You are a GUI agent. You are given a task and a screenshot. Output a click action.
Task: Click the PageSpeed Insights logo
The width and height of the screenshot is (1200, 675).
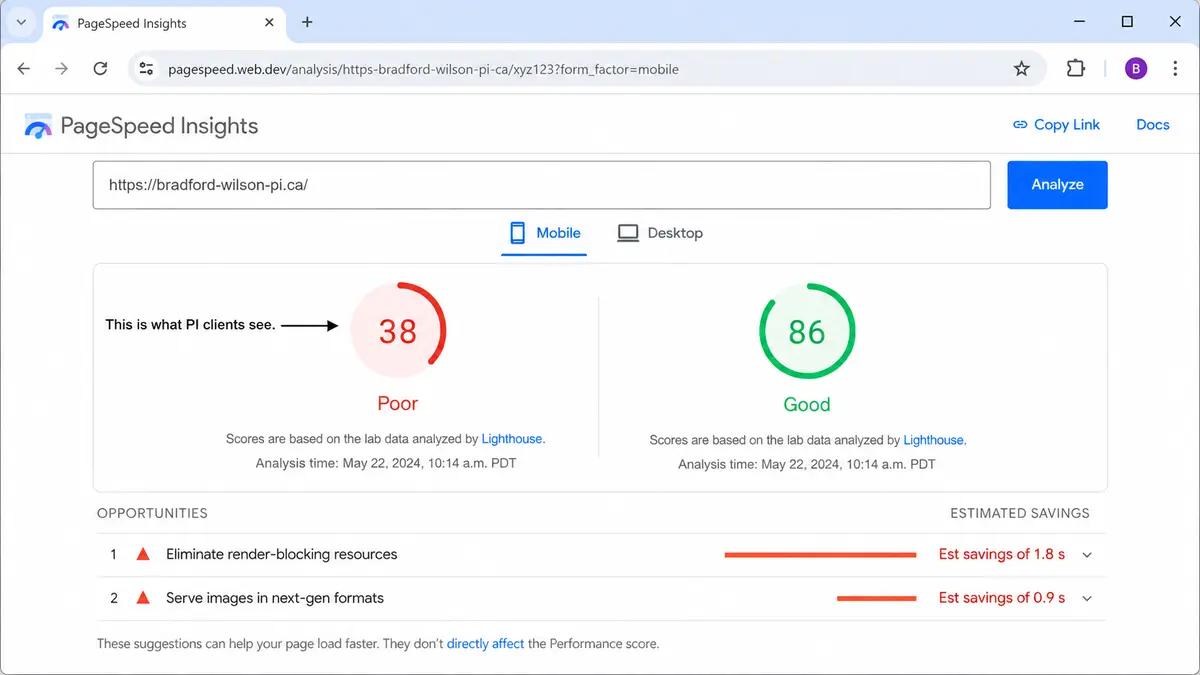click(38, 126)
